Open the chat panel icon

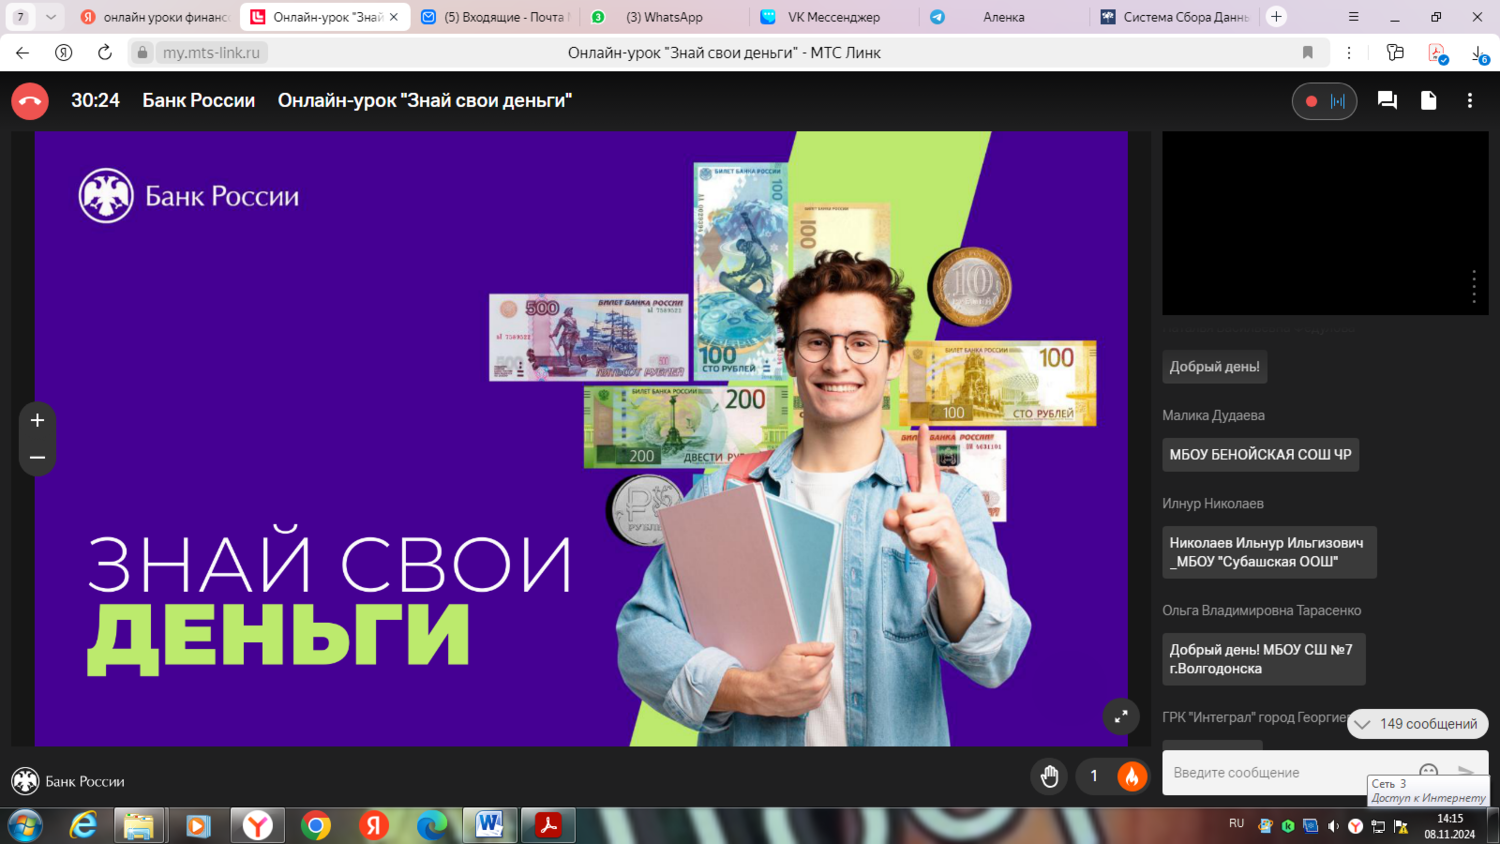(x=1387, y=100)
